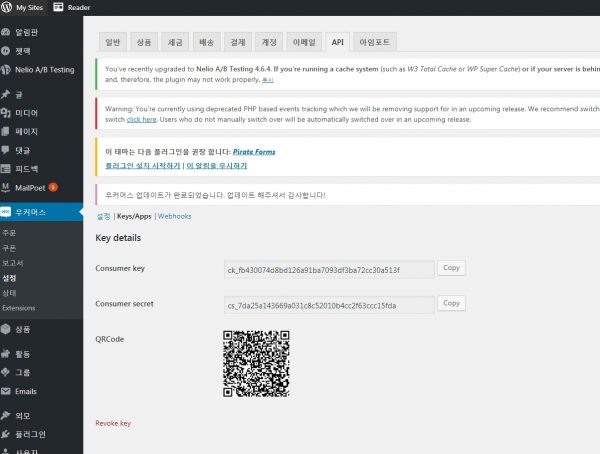Open the 상태 submenu item
The height and width of the screenshot is (454, 600).
tap(9, 293)
